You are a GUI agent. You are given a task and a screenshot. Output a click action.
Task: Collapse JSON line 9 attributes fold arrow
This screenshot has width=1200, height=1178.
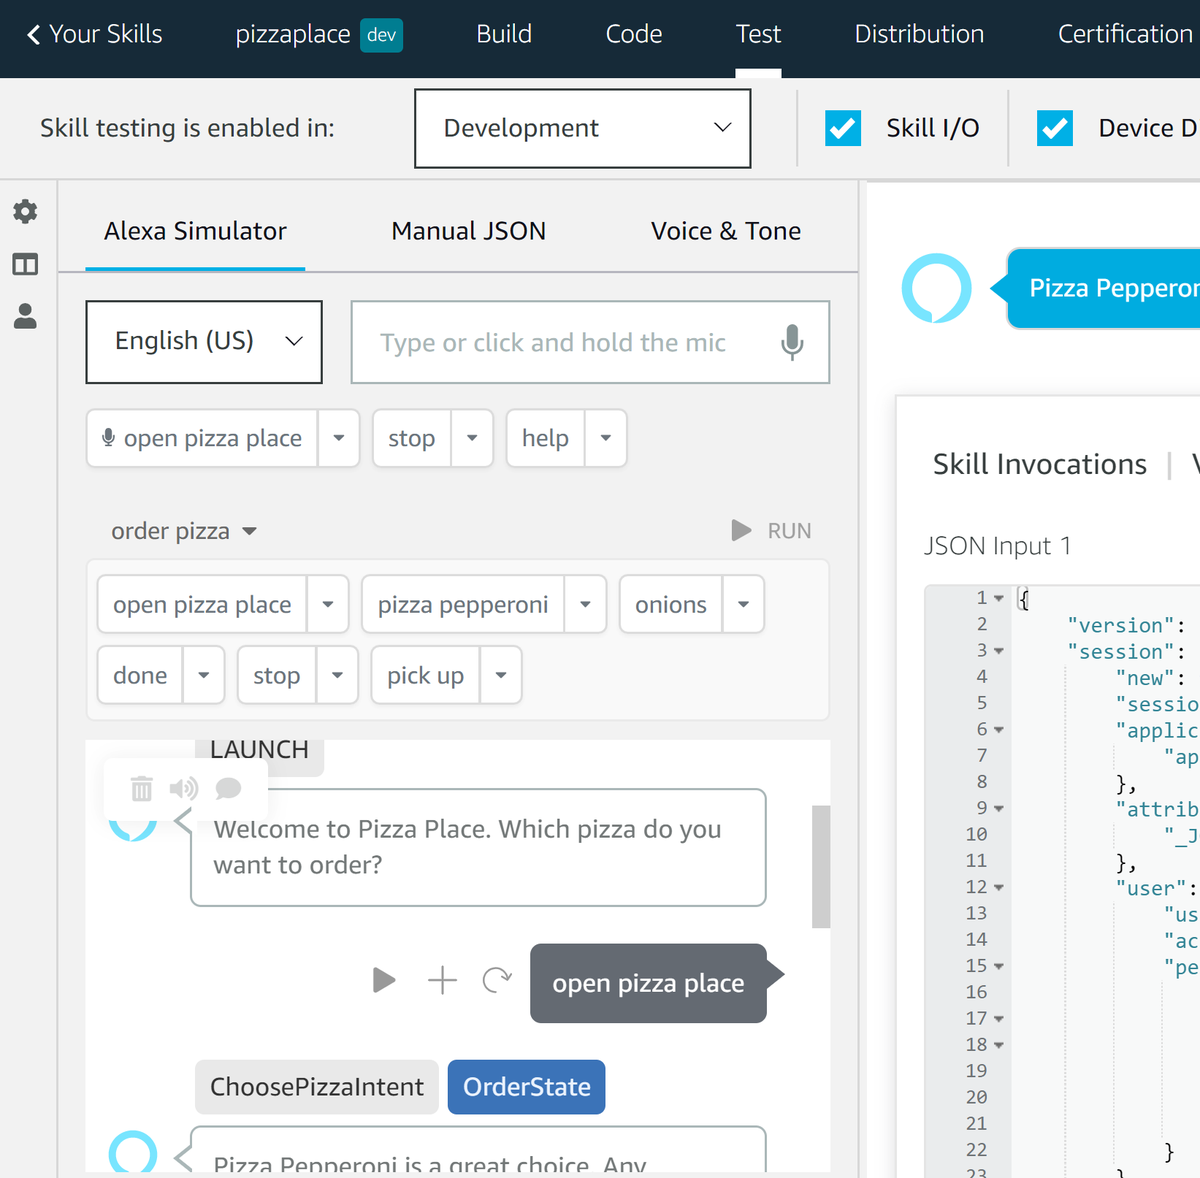point(998,808)
